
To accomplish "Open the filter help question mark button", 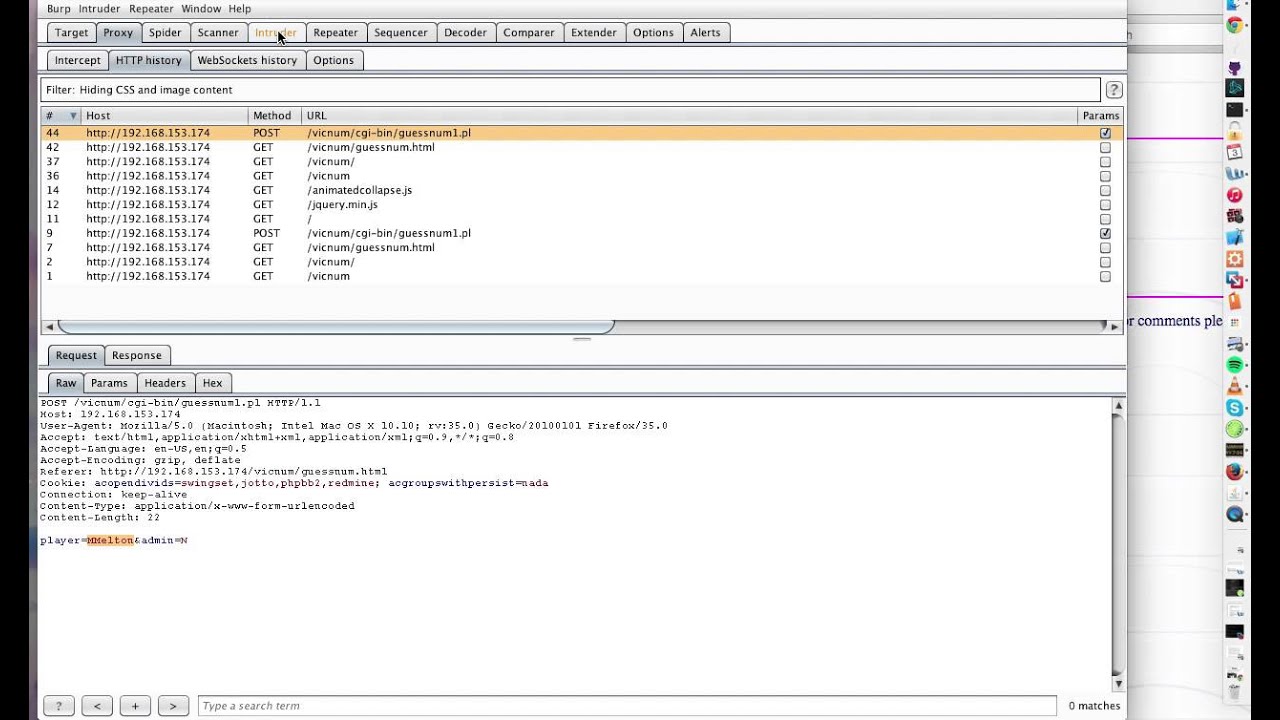I will coord(1113,90).
